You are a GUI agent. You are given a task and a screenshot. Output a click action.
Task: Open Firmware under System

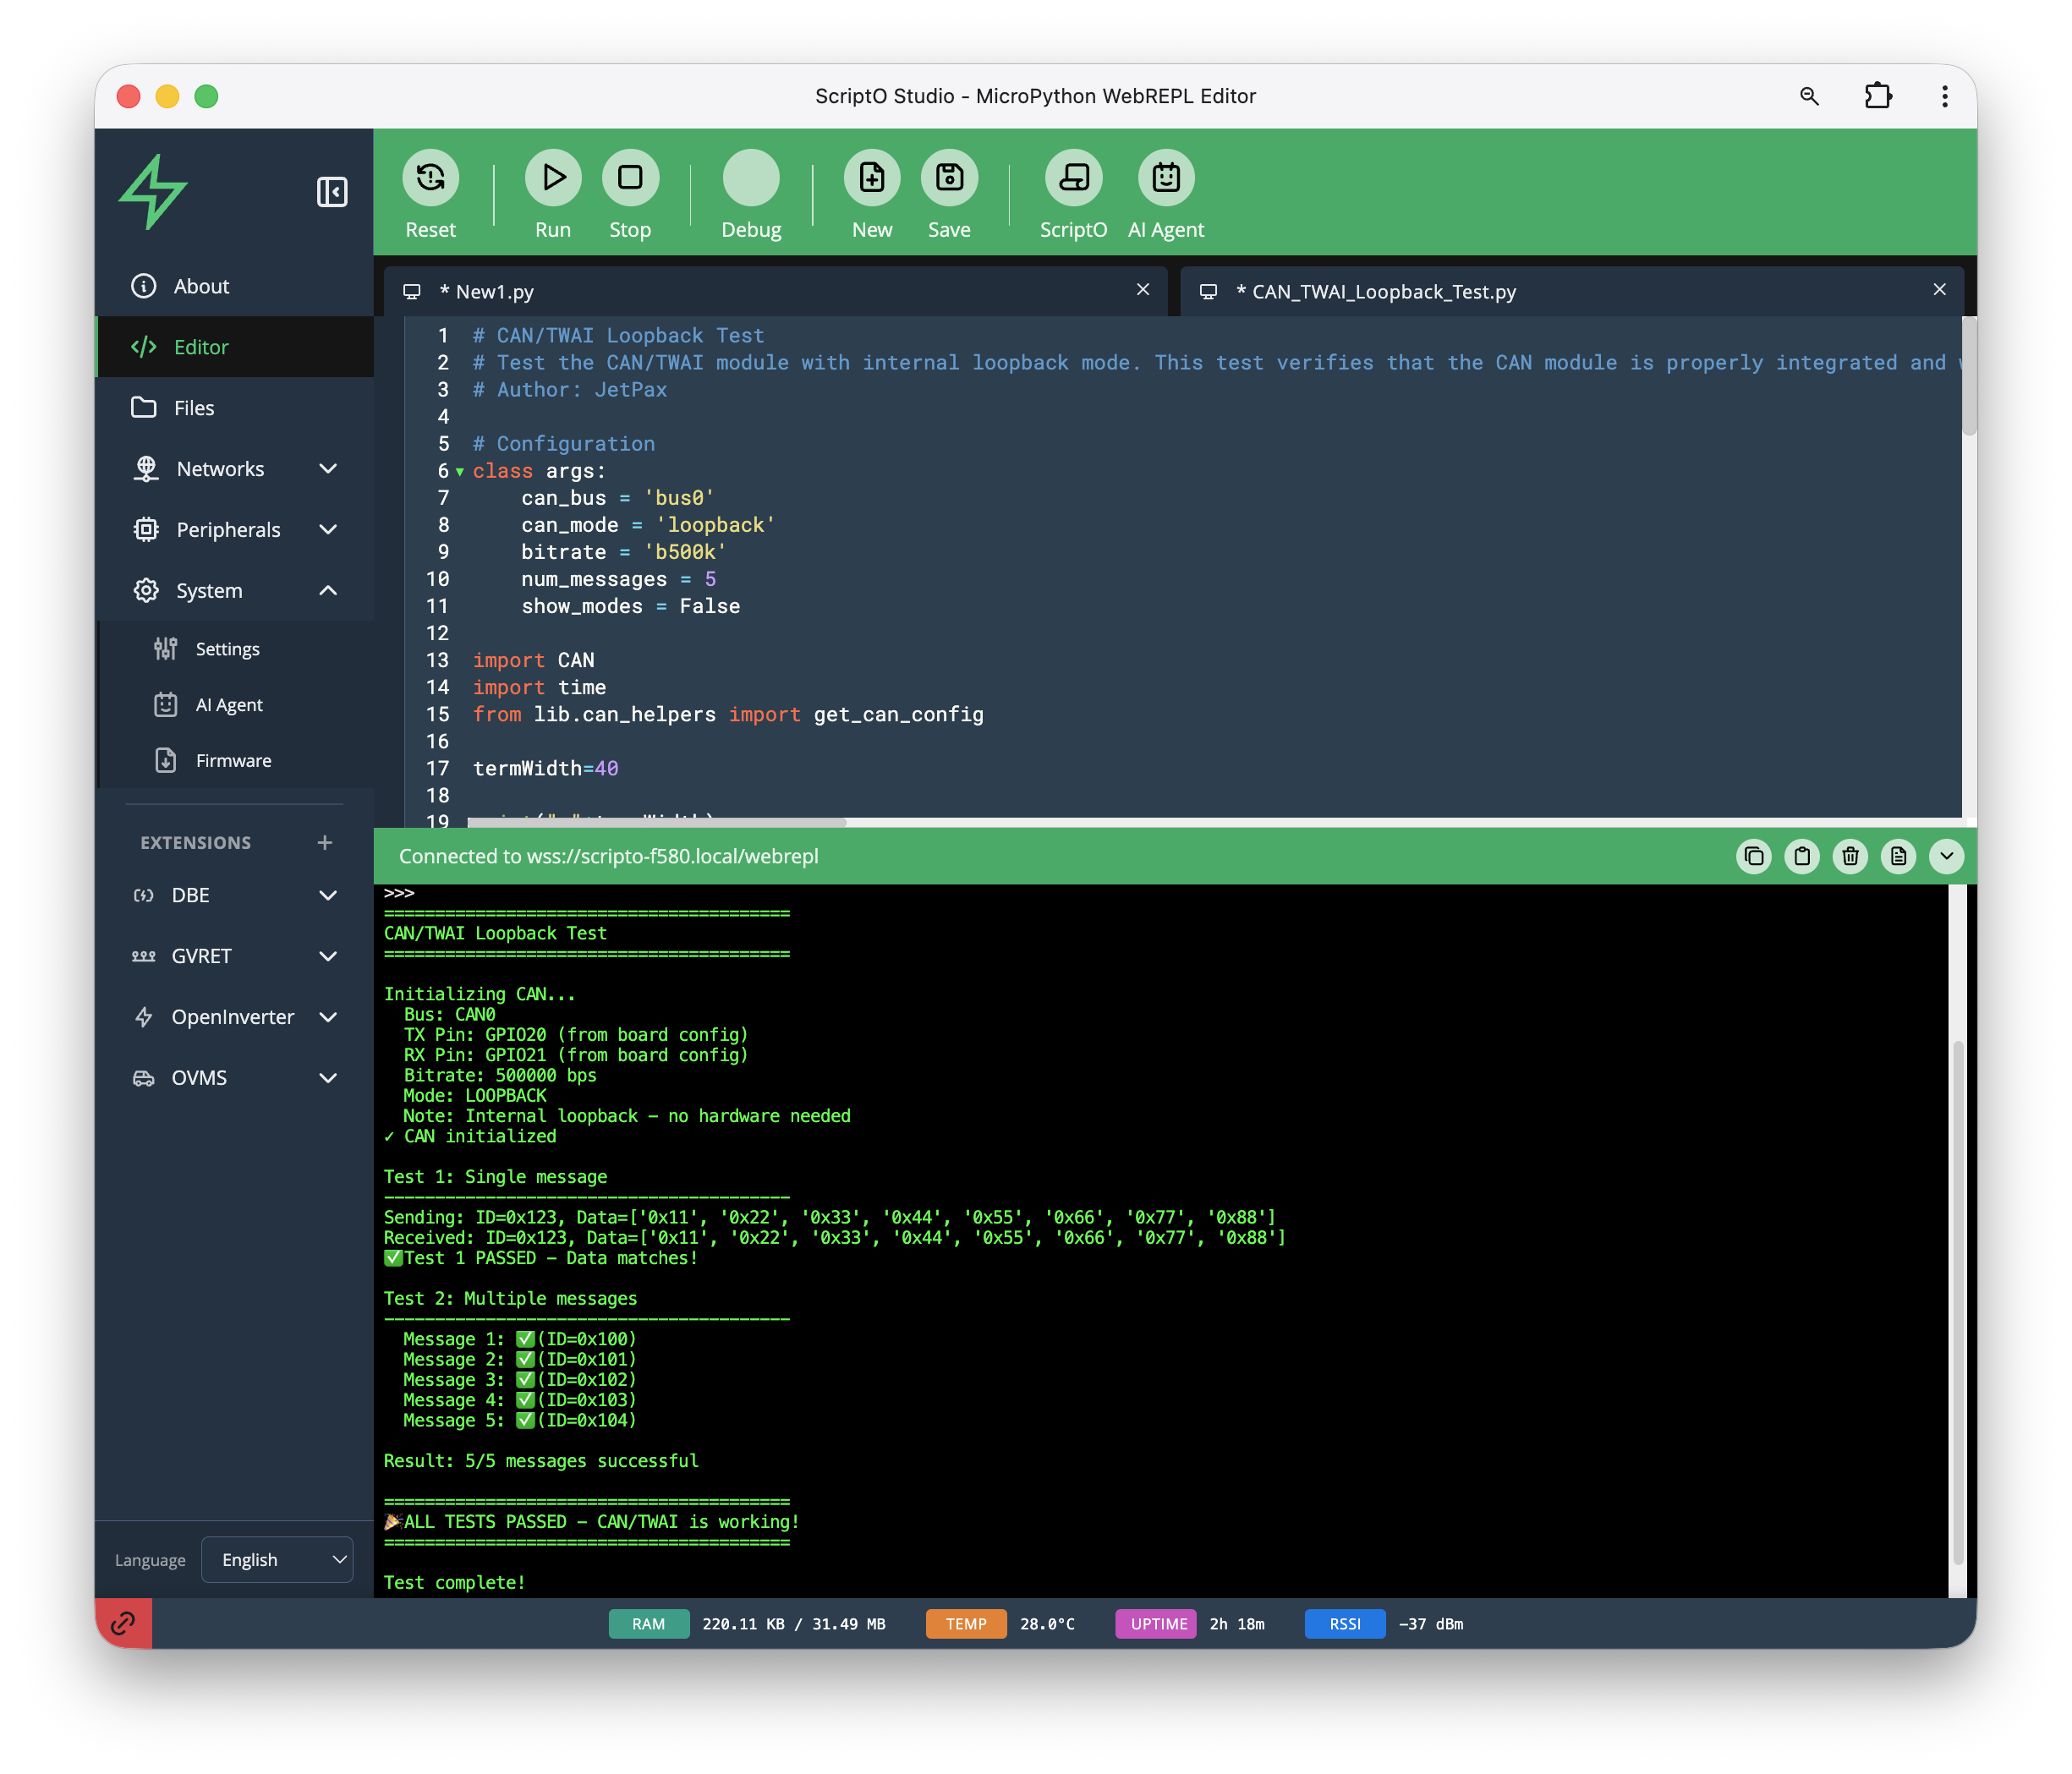(233, 761)
